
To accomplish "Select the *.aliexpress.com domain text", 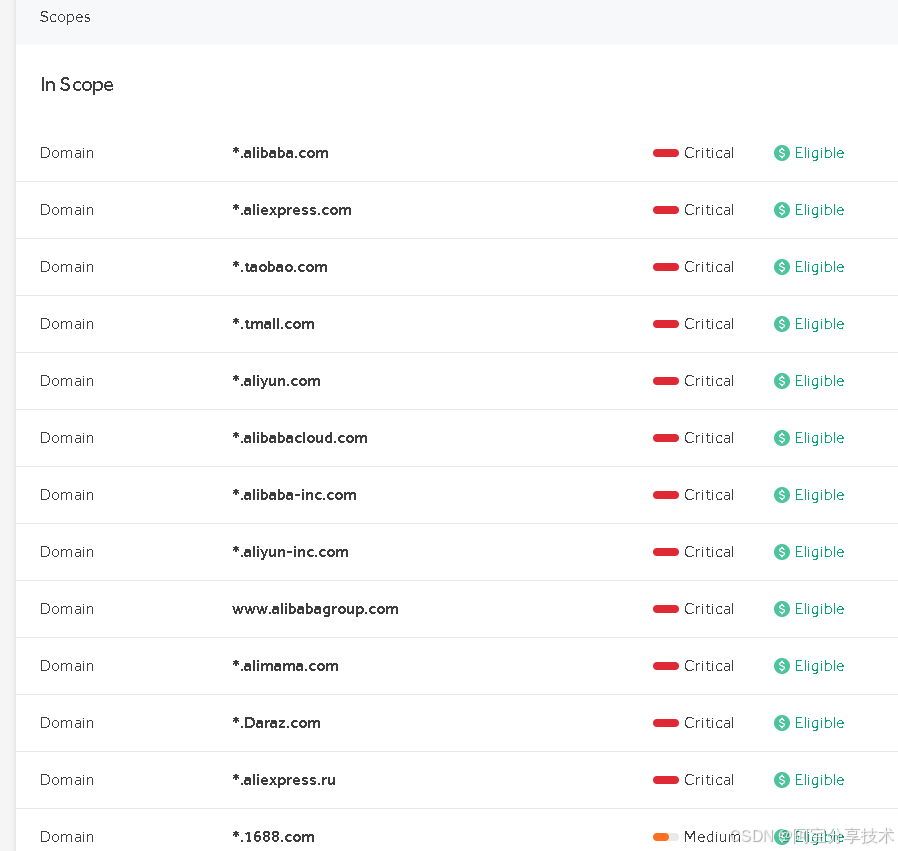I will click(x=292, y=210).
